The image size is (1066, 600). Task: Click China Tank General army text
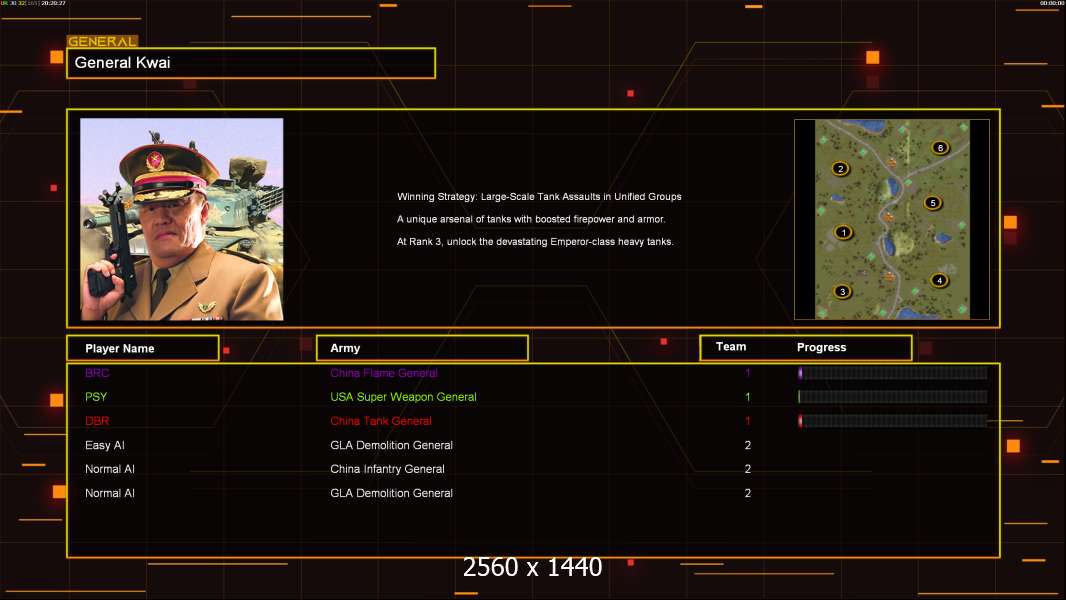(x=381, y=421)
